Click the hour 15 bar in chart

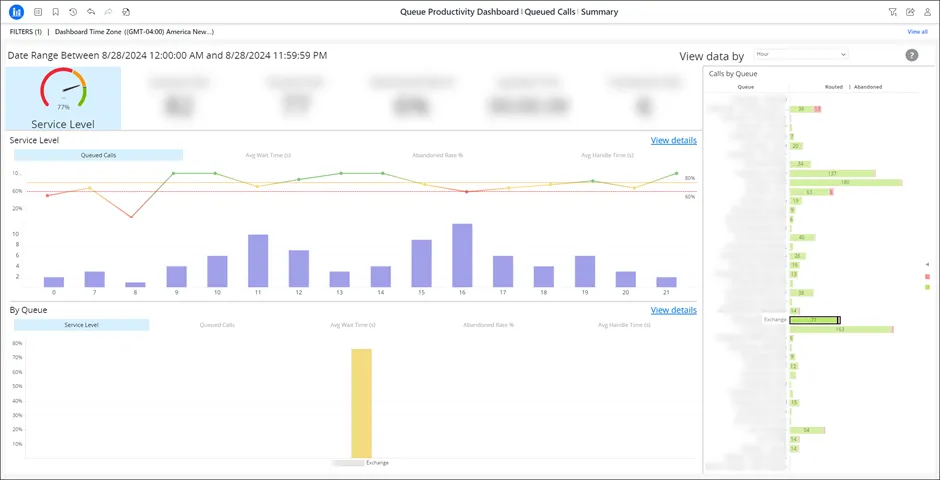[x=421, y=264]
